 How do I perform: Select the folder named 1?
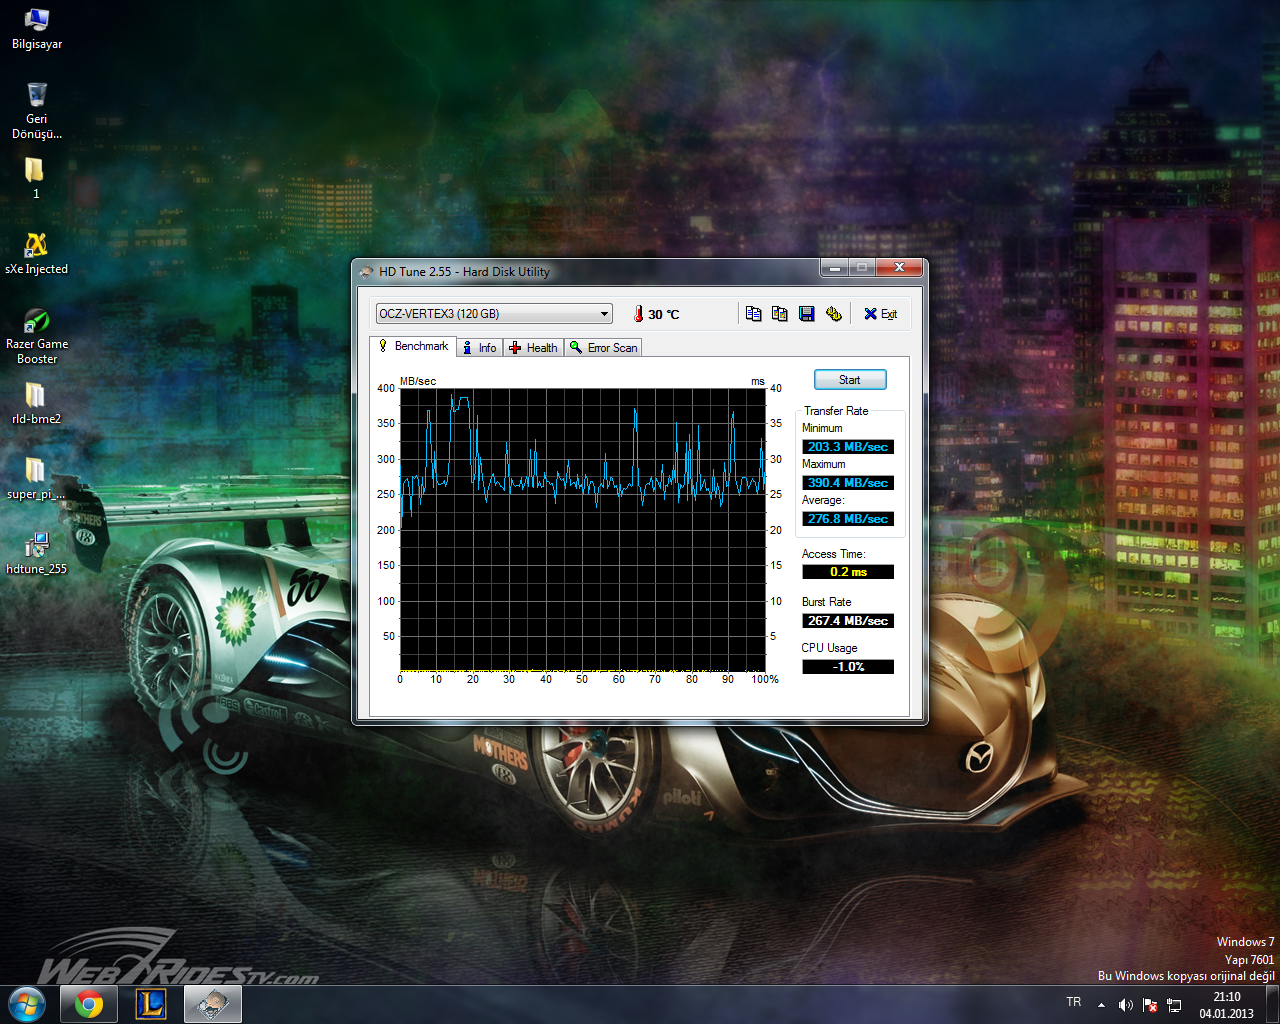(36, 178)
